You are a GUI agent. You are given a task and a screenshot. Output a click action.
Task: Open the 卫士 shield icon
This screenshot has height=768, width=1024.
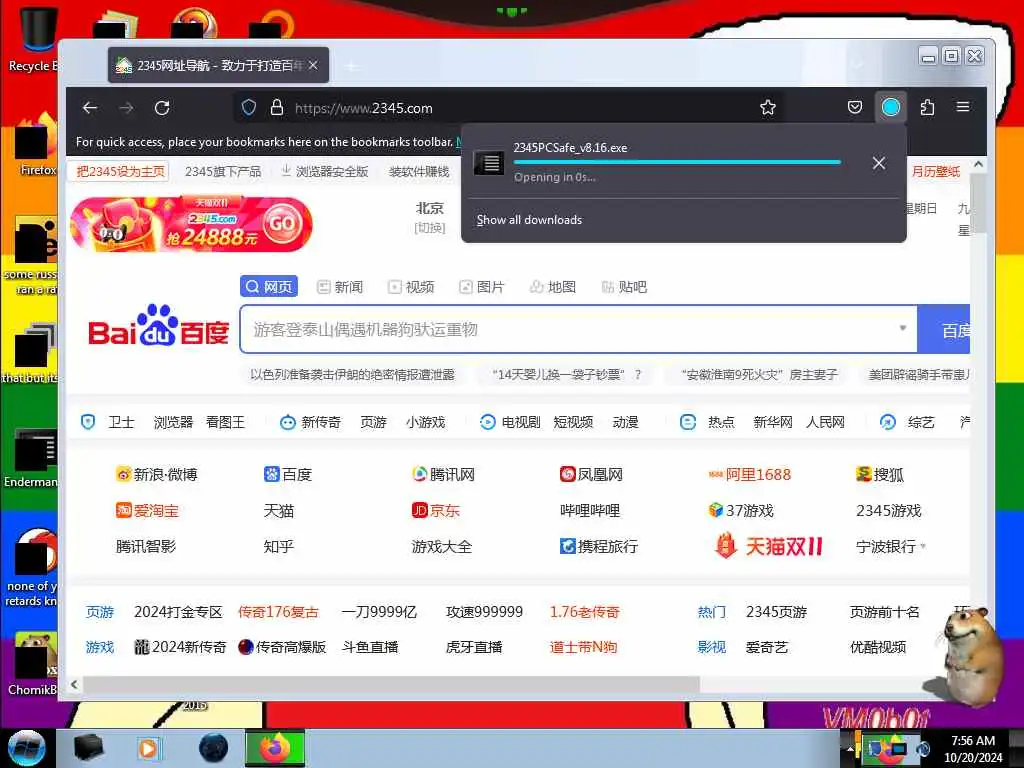pyautogui.click(x=88, y=422)
